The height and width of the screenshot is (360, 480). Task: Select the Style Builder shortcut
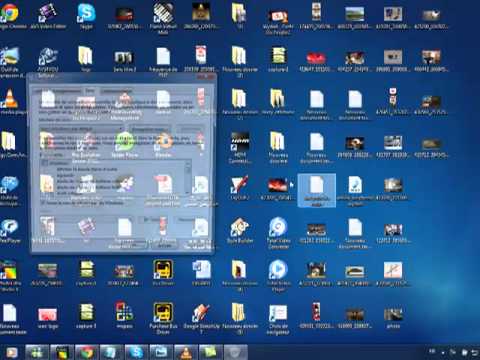[x=240, y=230]
